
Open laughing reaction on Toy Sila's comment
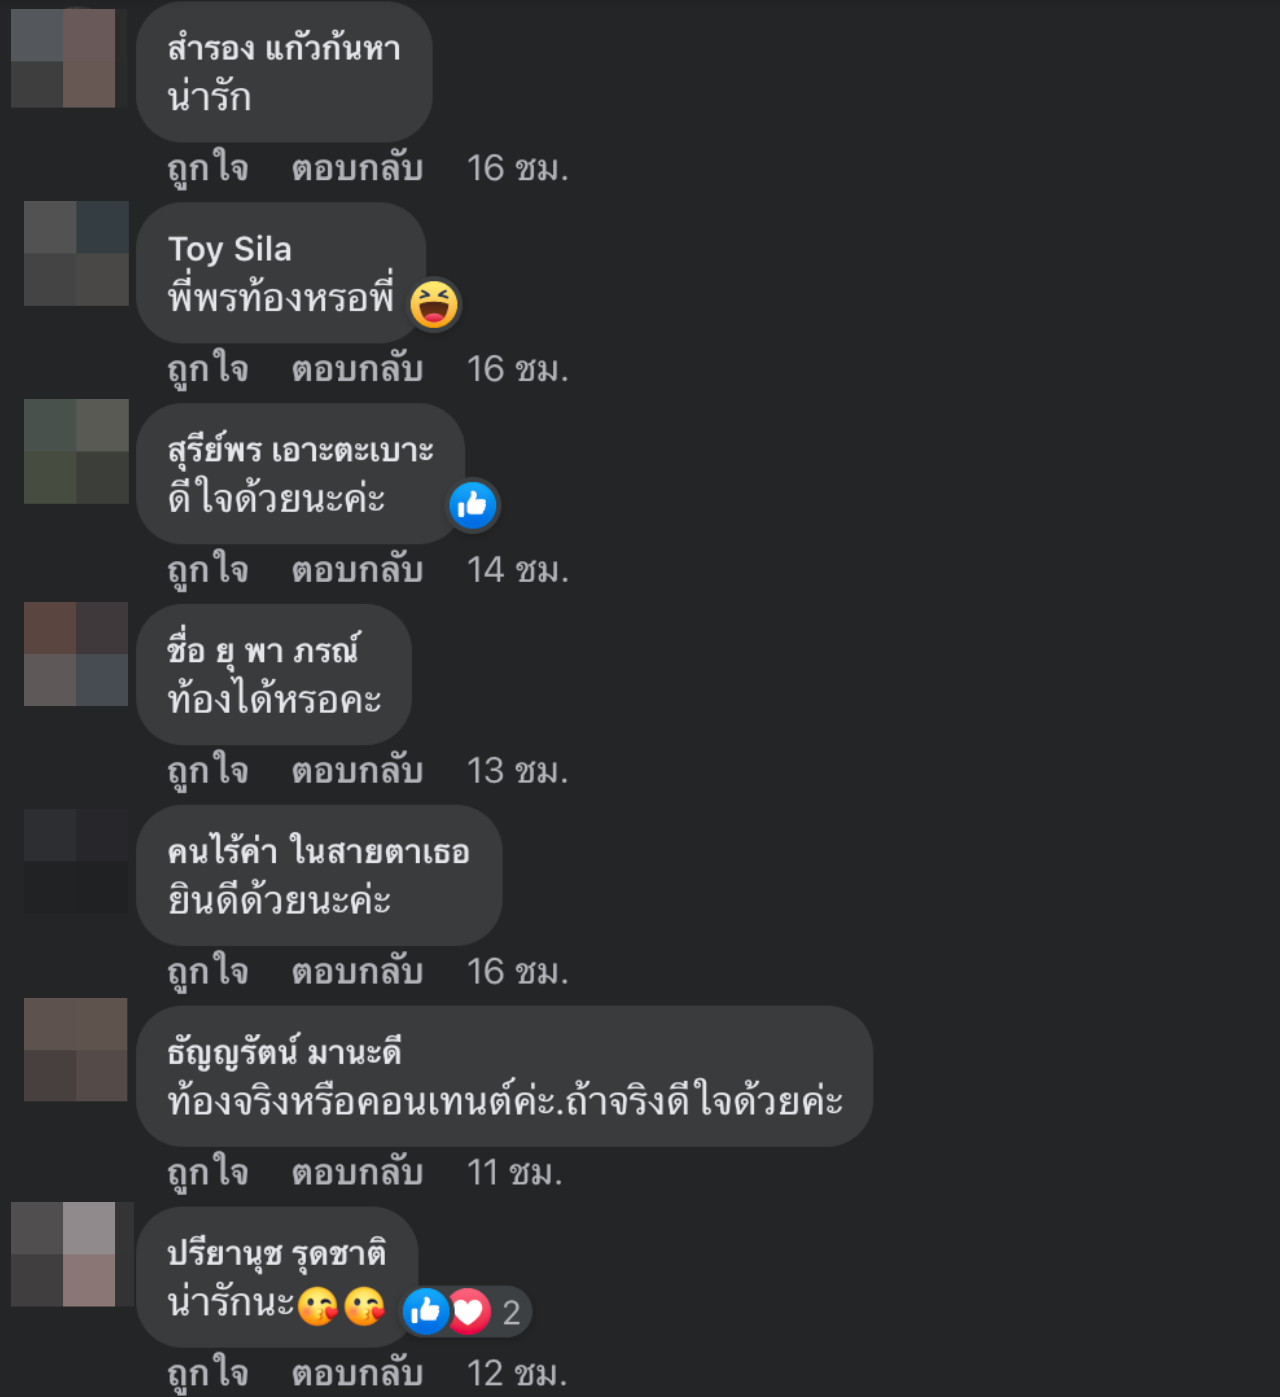tap(434, 304)
